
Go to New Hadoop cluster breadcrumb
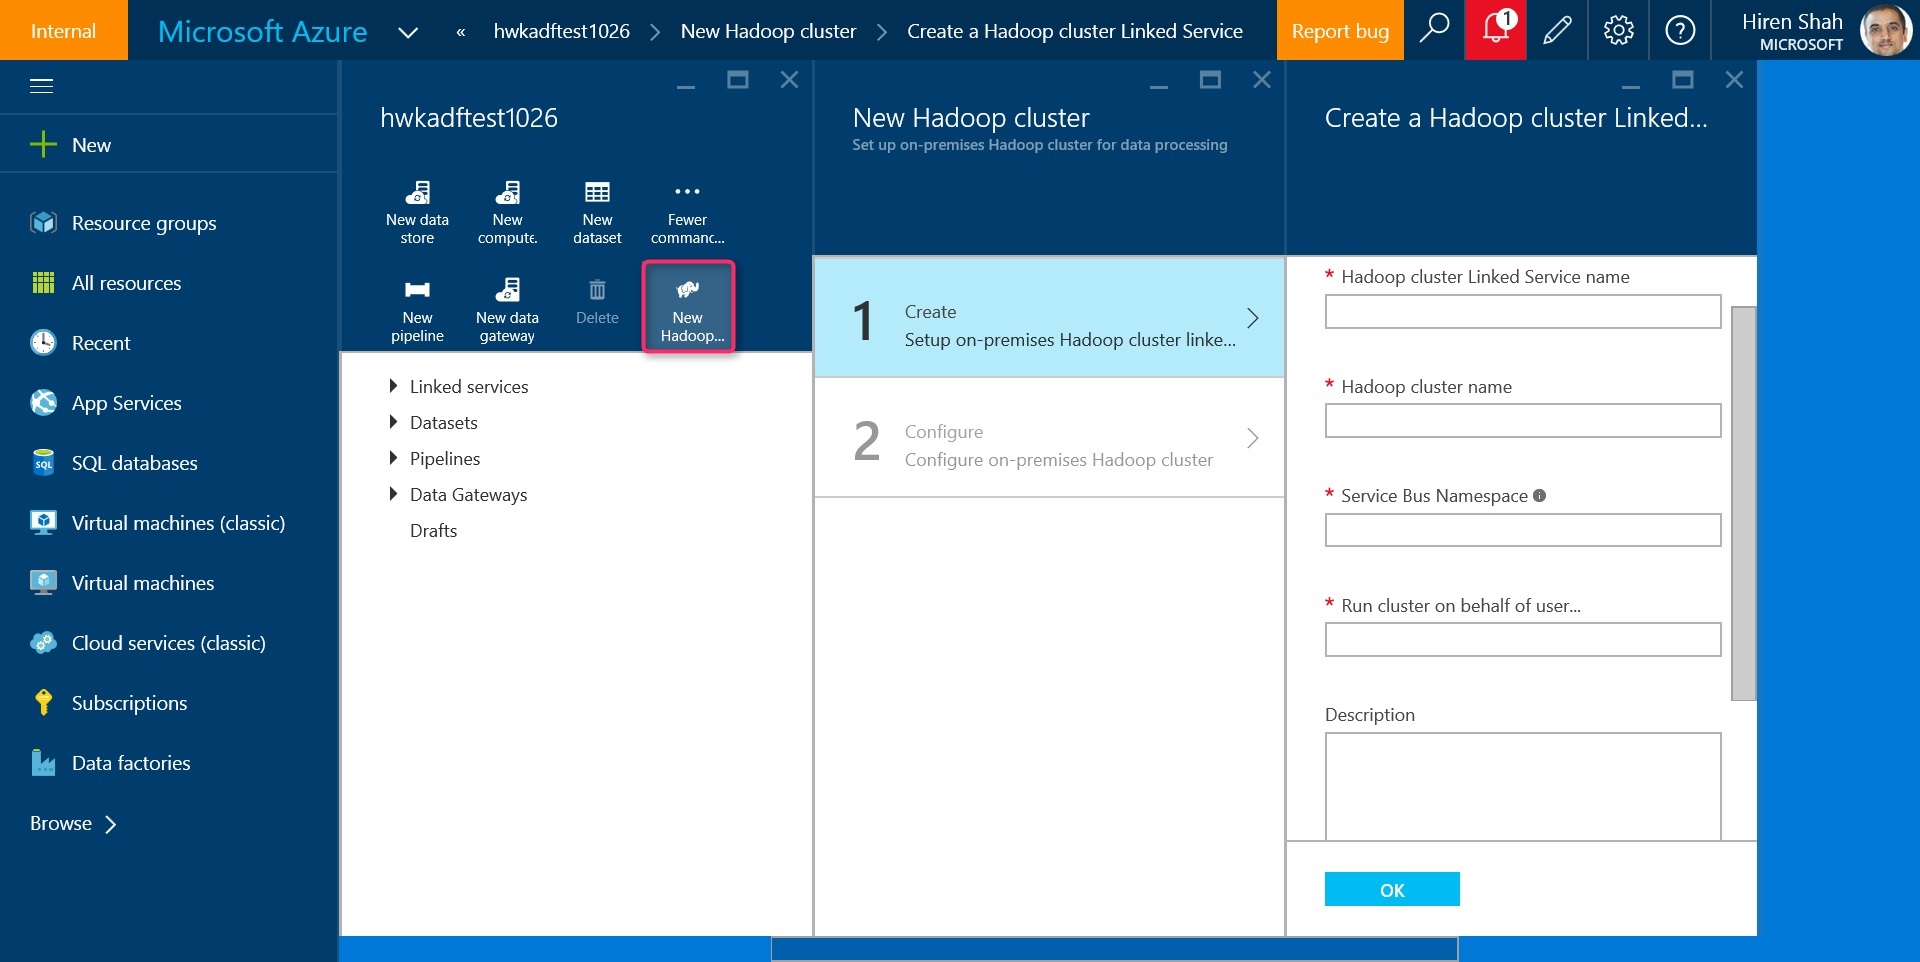pos(768,31)
